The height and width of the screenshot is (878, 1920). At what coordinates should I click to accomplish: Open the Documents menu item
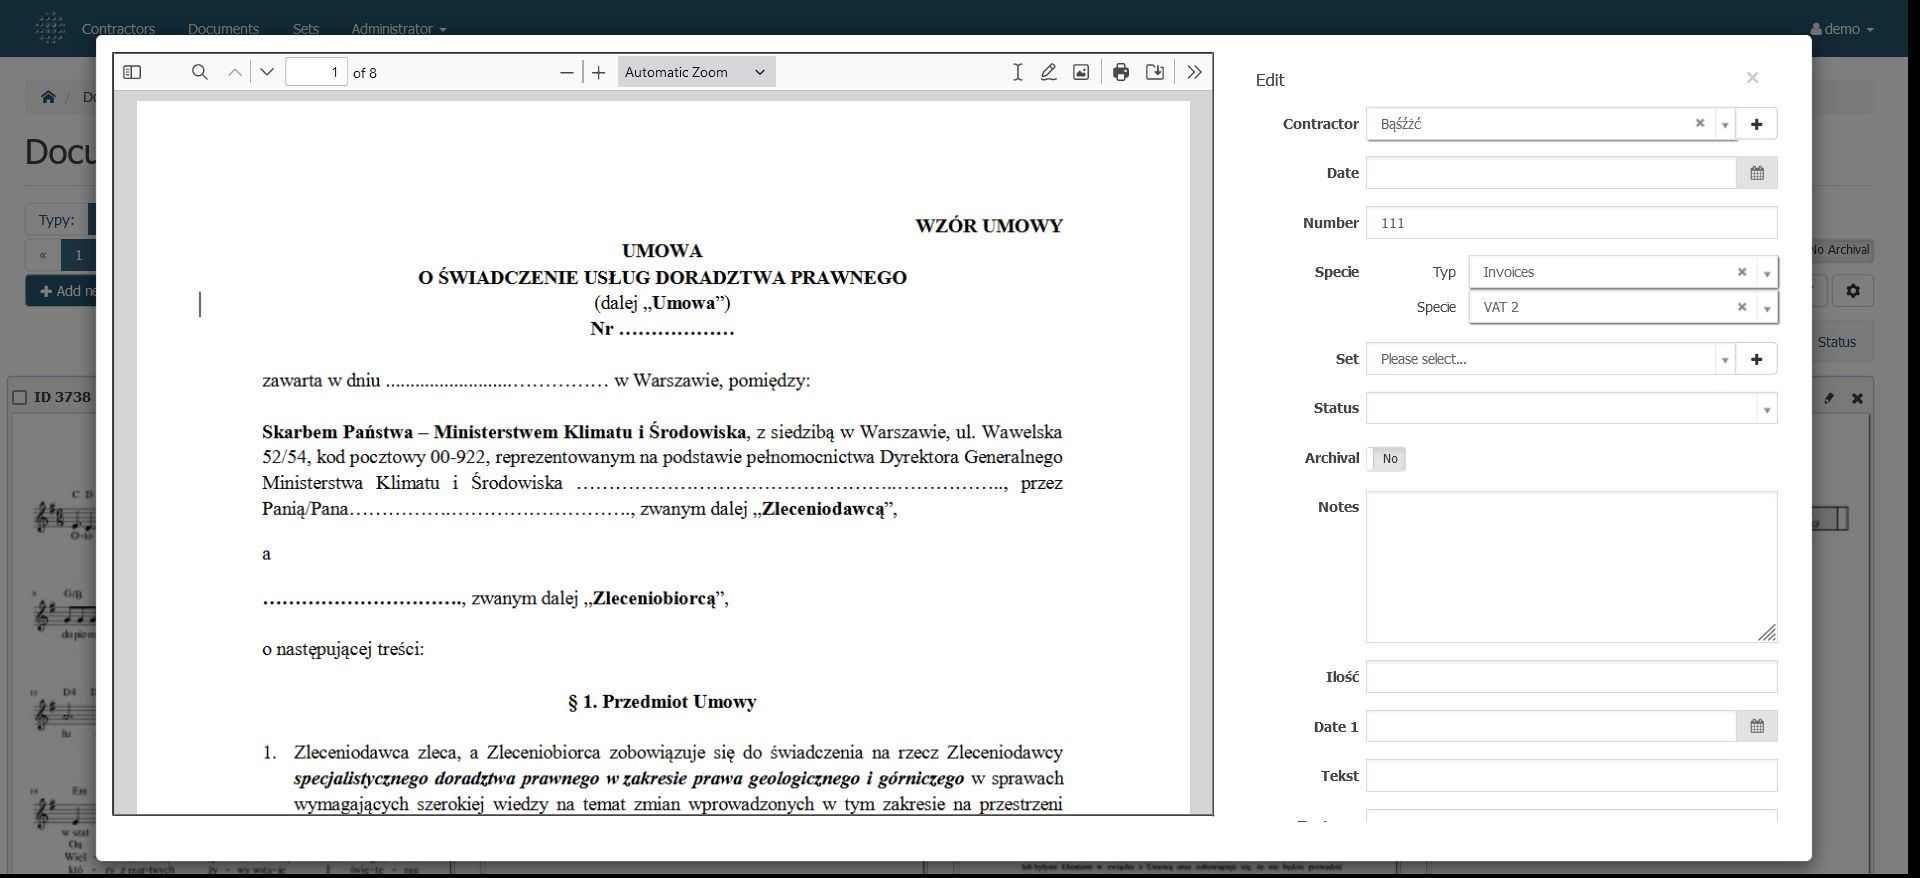point(223,29)
